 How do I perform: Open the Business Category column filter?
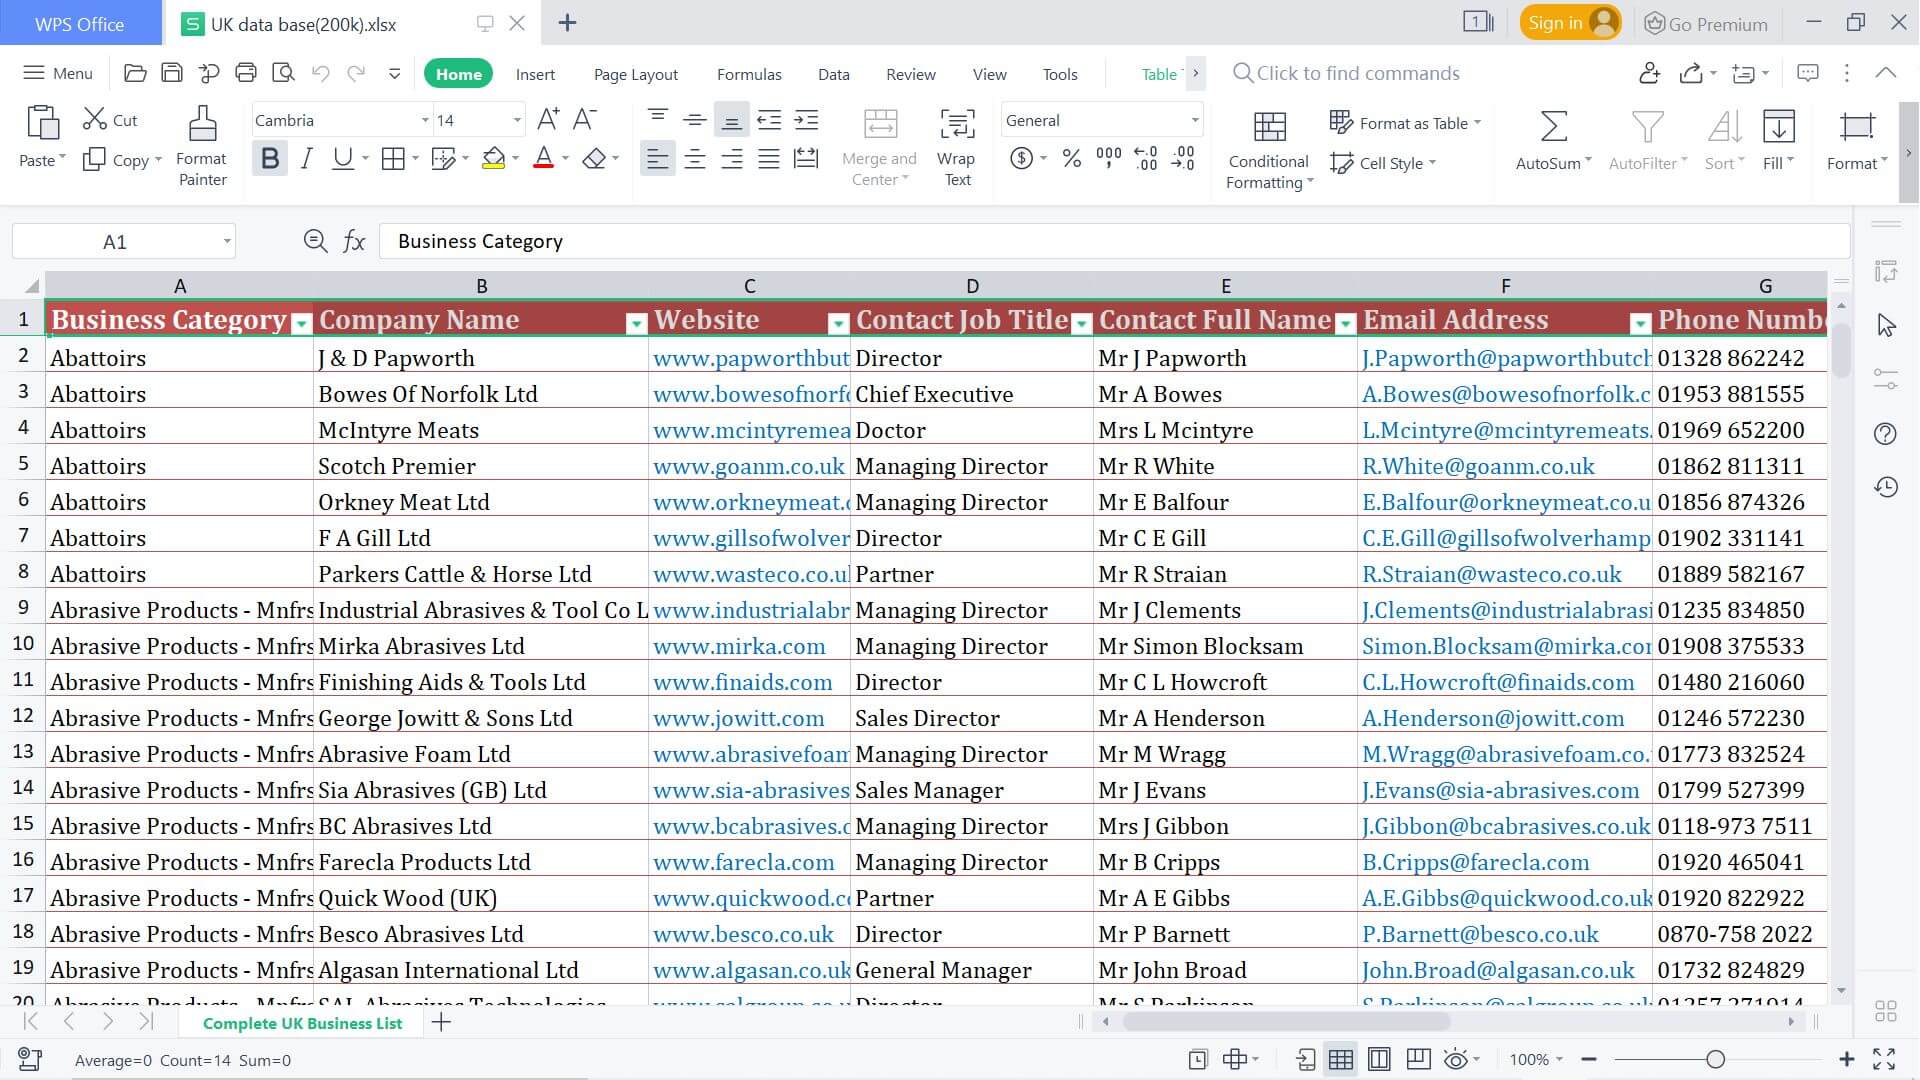tap(301, 323)
